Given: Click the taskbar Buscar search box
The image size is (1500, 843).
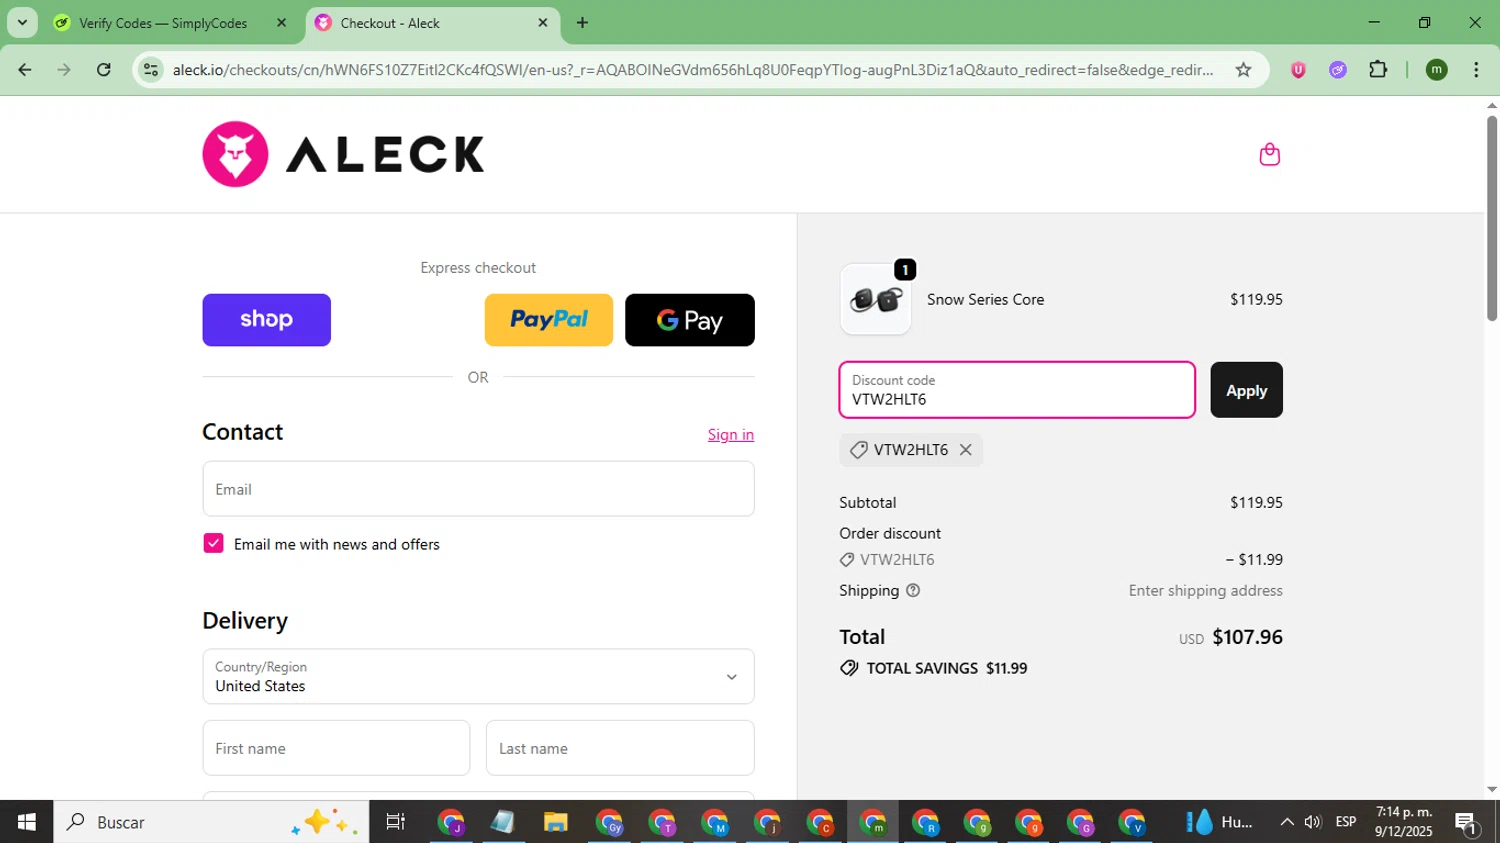Looking at the screenshot, I should (x=211, y=822).
